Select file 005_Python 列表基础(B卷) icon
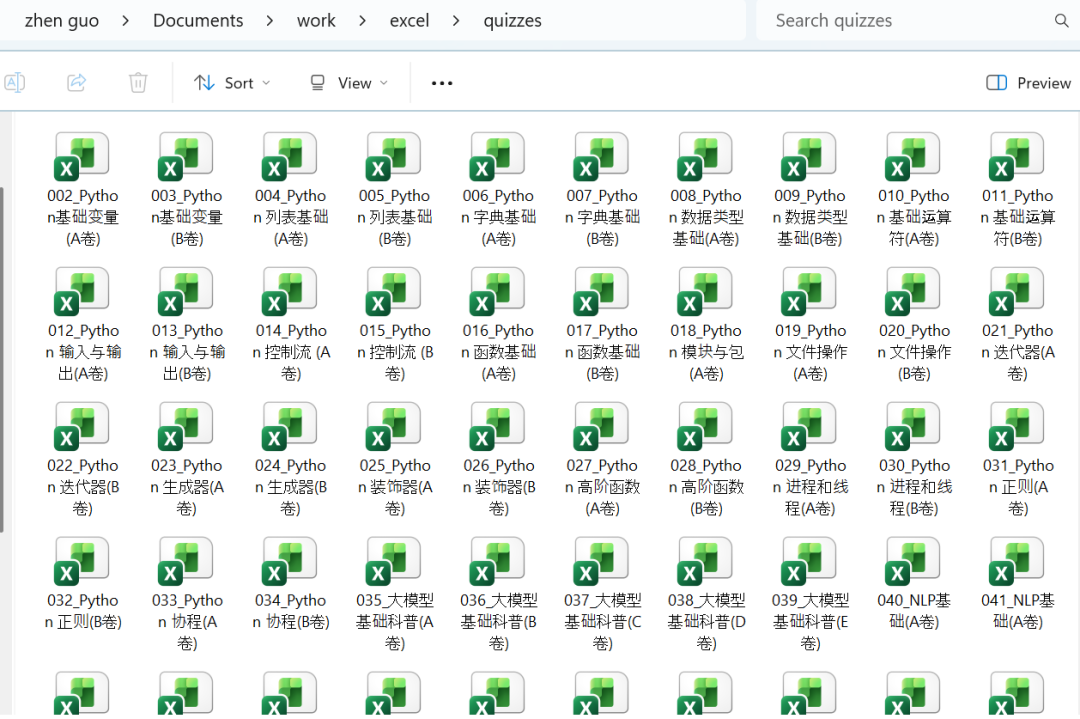Viewport: 1080px width, 719px height. click(x=394, y=158)
